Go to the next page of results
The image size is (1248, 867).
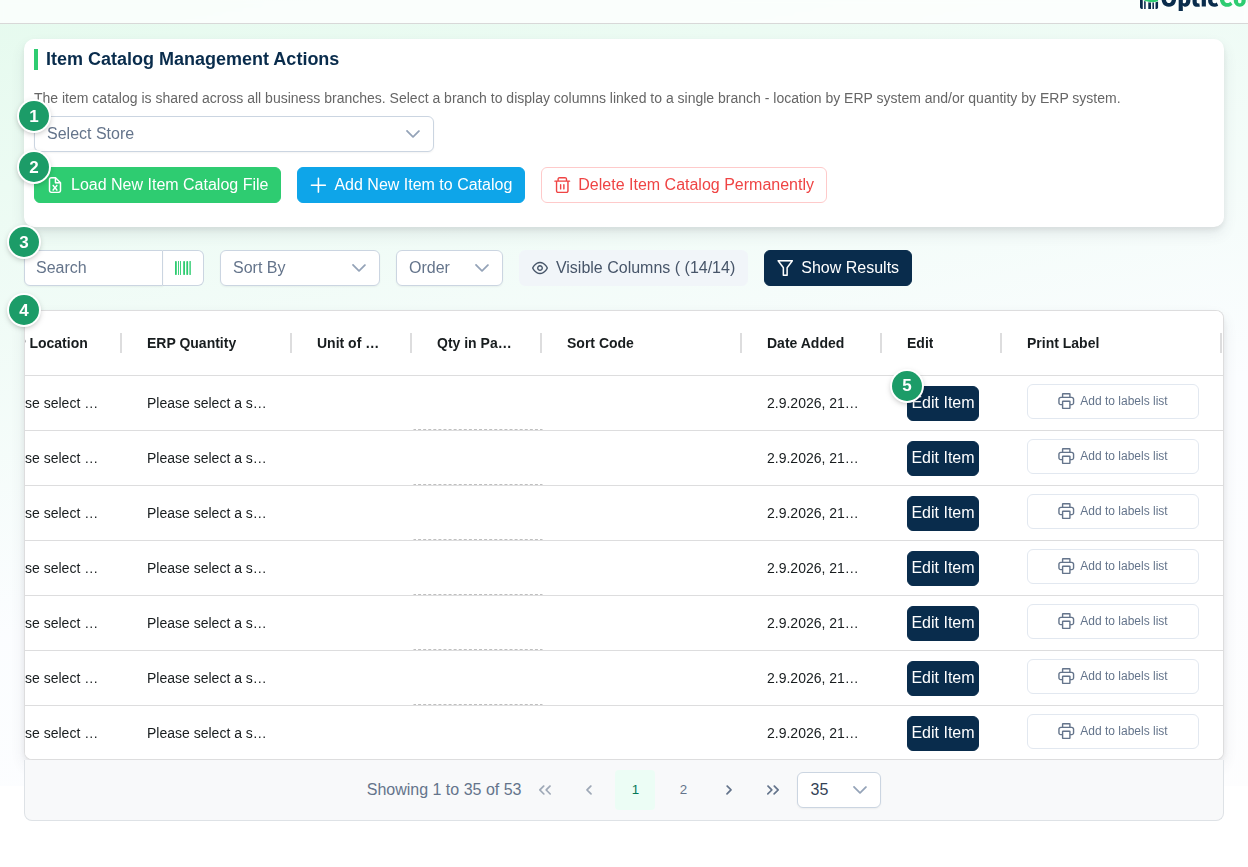(x=729, y=790)
